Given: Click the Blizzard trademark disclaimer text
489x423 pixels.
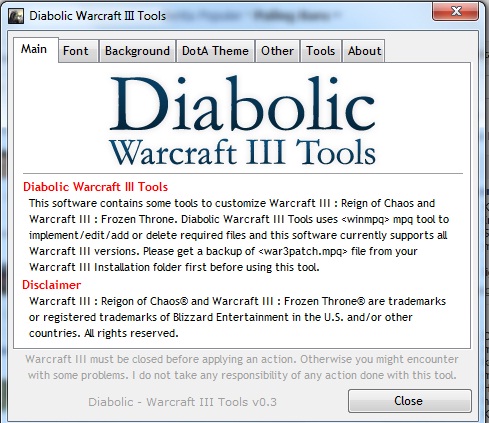Looking at the screenshot, I should point(237,317).
